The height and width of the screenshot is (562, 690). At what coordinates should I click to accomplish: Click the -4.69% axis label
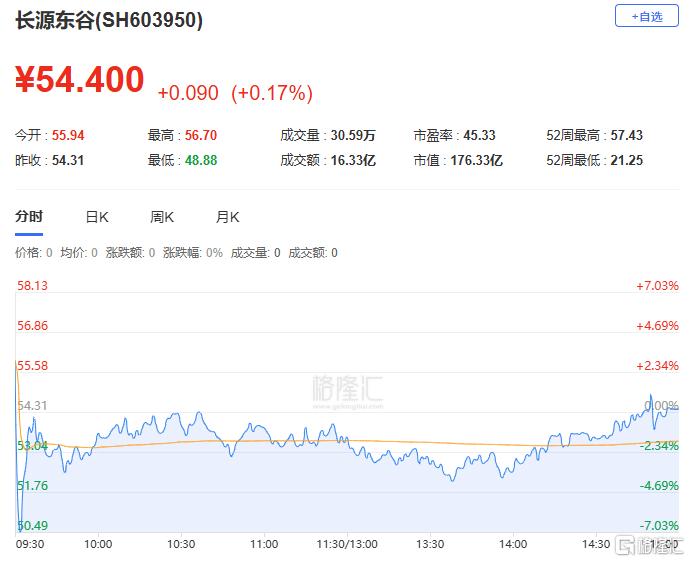pos(659,485)
